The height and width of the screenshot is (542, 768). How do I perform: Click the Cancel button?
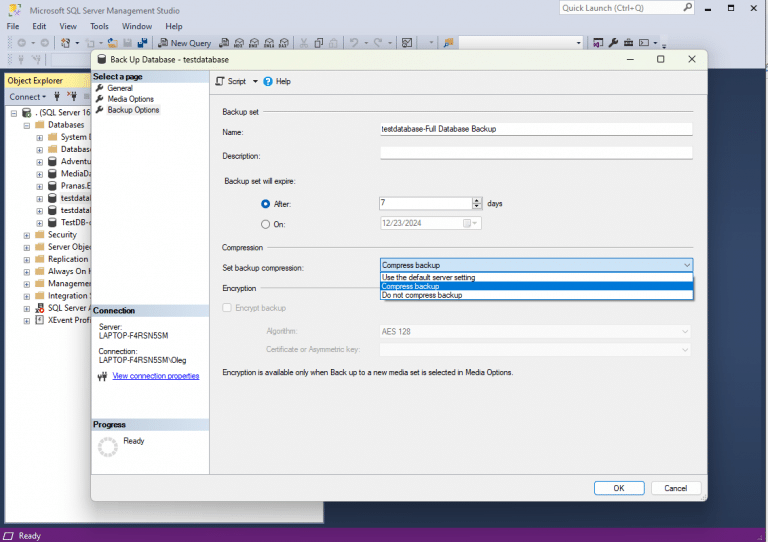pos(675,488)
